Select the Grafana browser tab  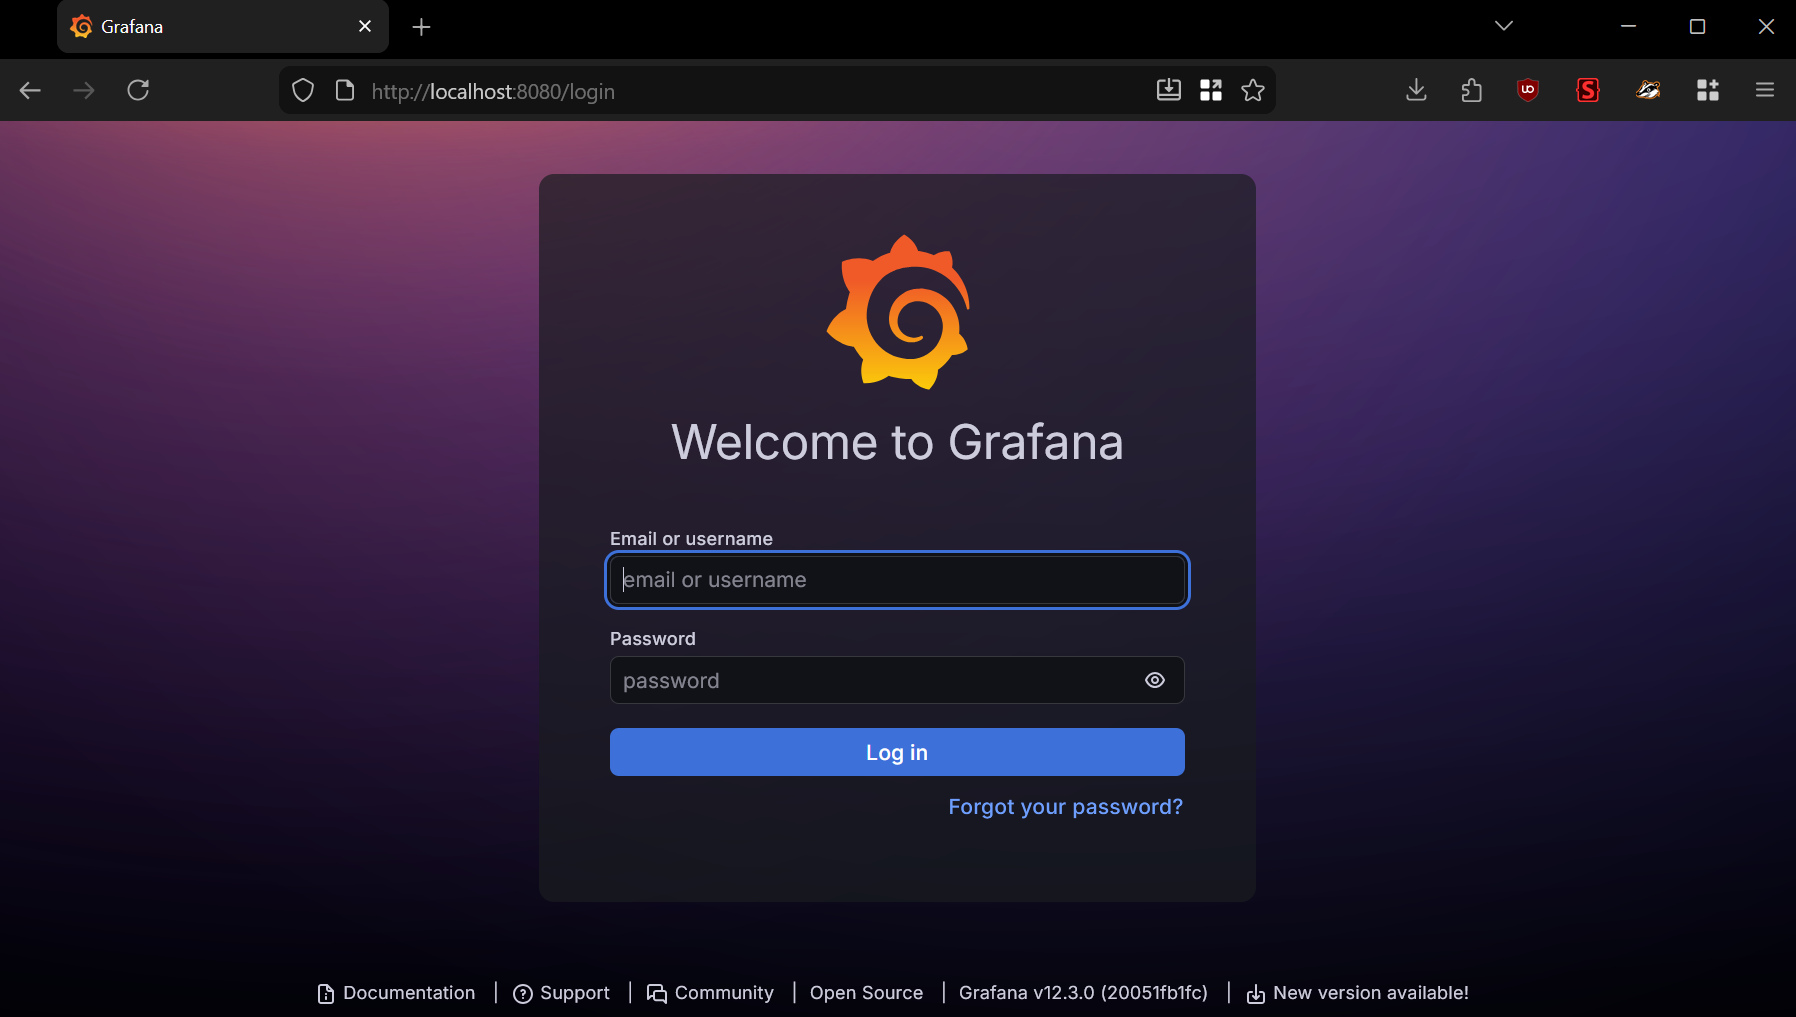click(x=210, y=27)
